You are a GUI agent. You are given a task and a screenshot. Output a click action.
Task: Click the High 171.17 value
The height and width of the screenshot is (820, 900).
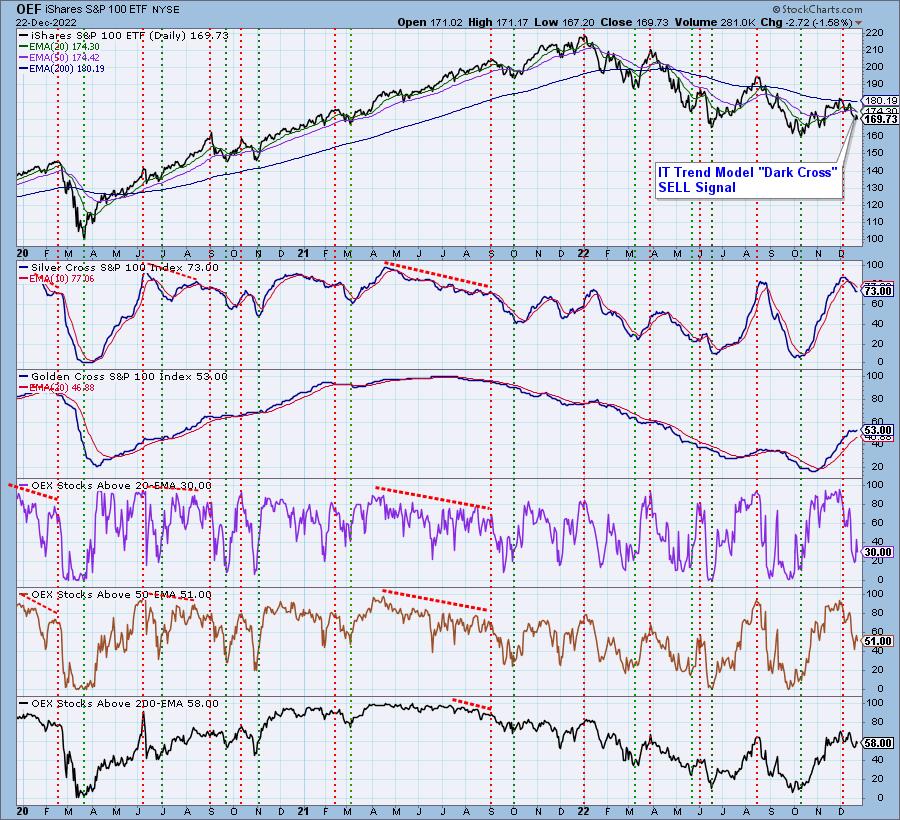pyautogui.click(x=499, y=22)
